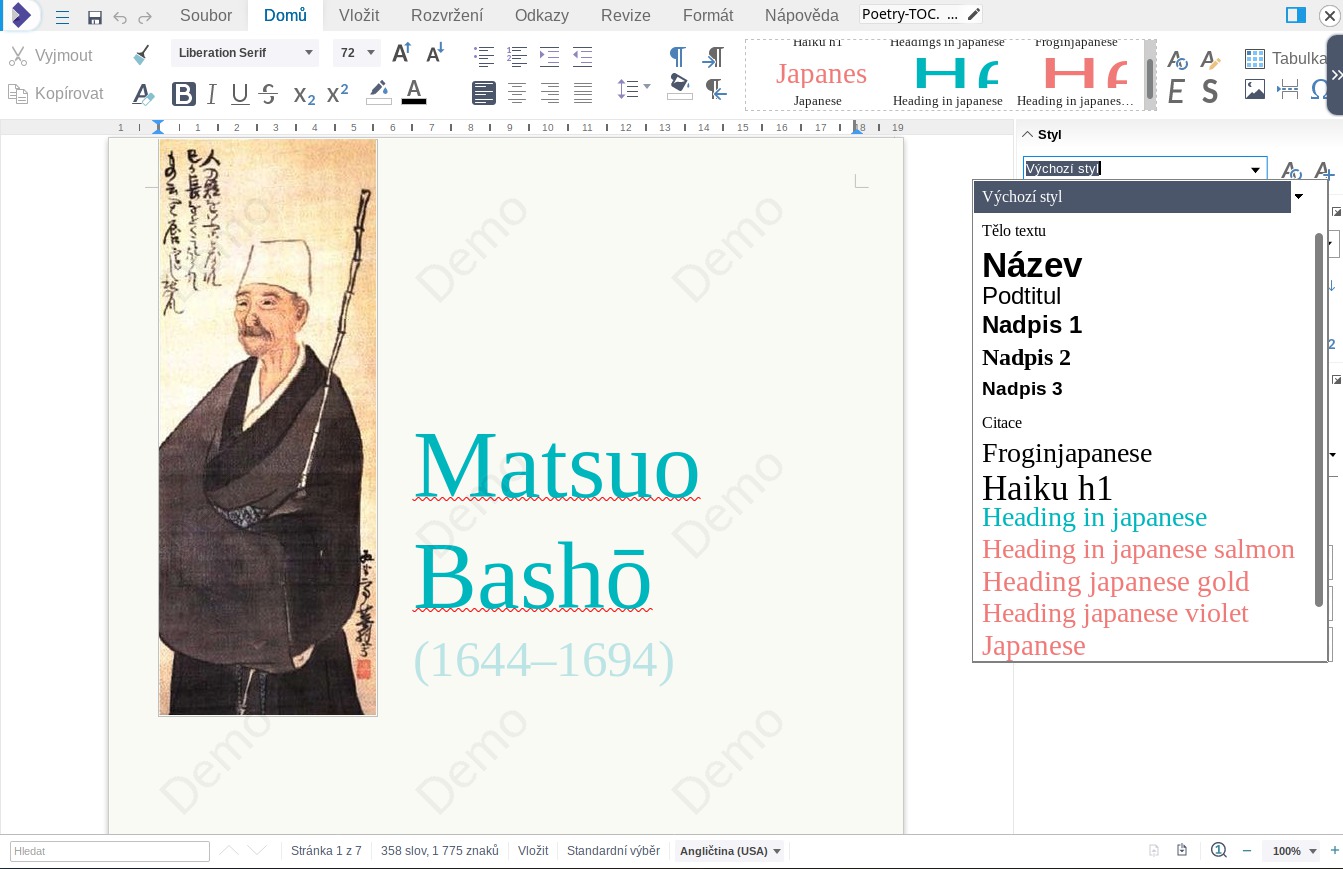Justify the paragraph
Screen dimensions: 1343x869
pos(583,93)
